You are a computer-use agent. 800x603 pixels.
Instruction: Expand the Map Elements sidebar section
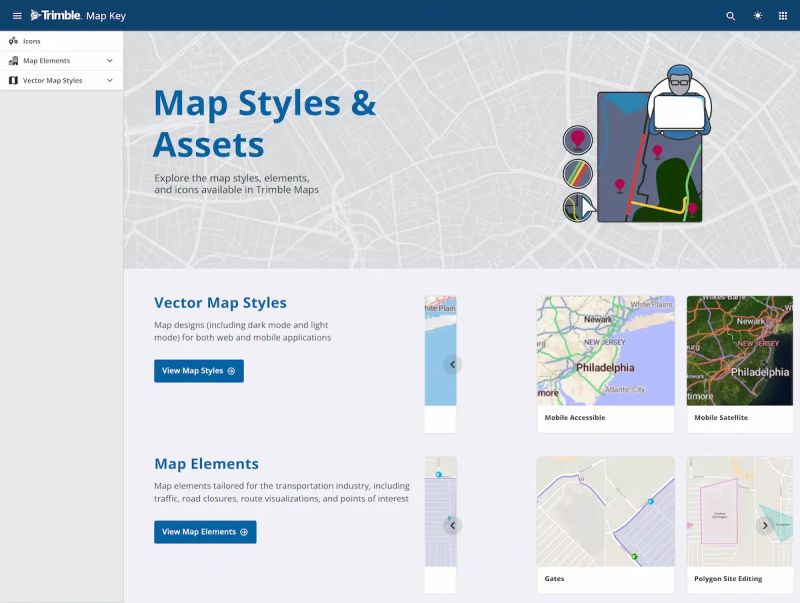110,60
